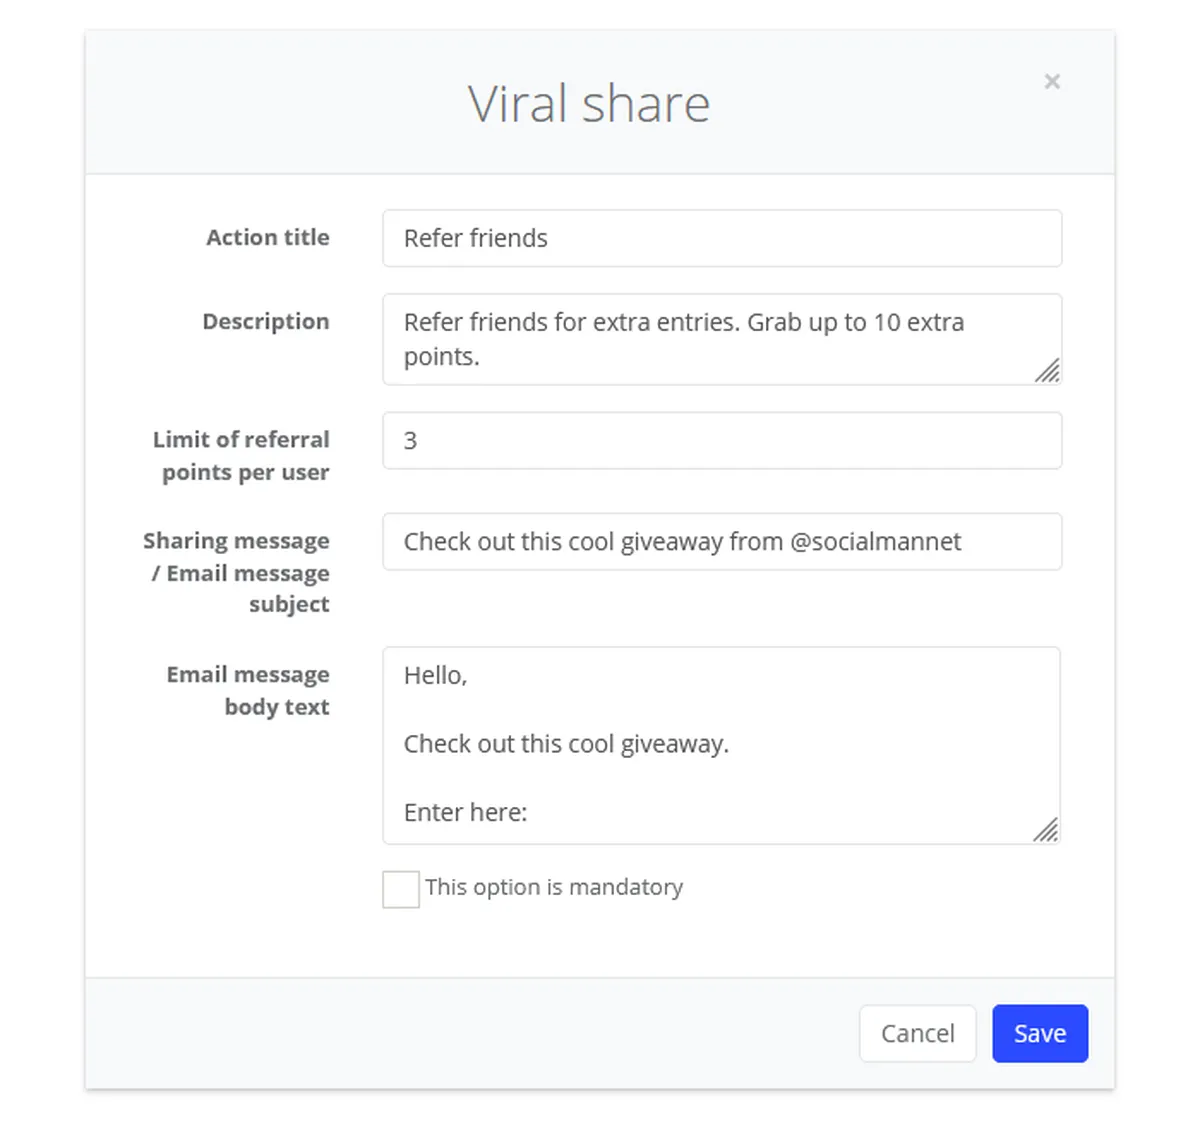Click the "Viral share" dialog heading
The width and height of the screenshot is (1200, 1121).
589,104
